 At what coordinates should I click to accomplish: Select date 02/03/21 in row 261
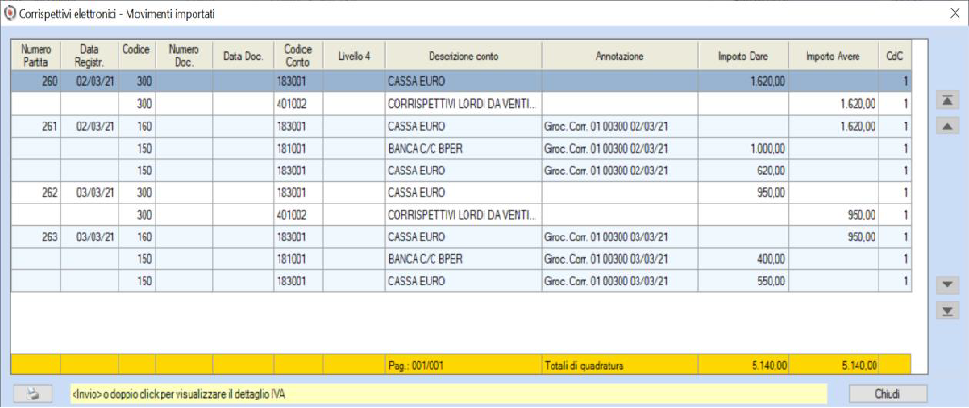click(x=90, y=127)
